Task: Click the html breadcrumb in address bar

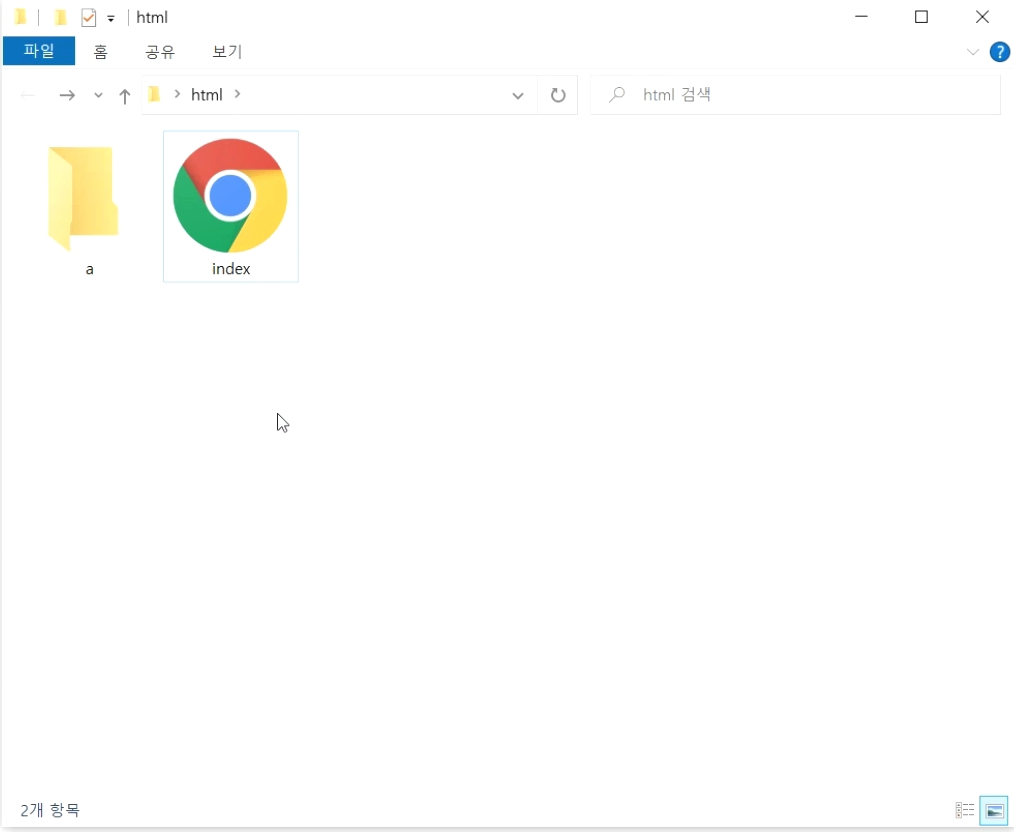Action: 207,95
